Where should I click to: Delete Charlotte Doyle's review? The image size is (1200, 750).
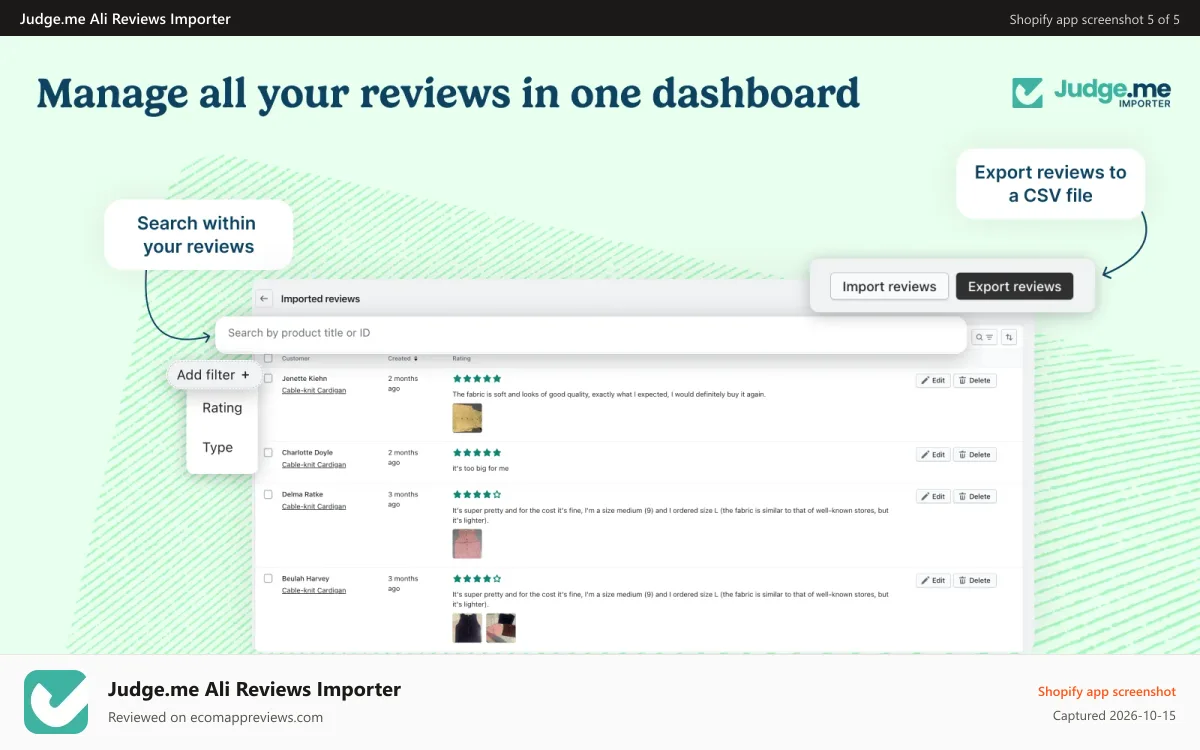(974, 455)
